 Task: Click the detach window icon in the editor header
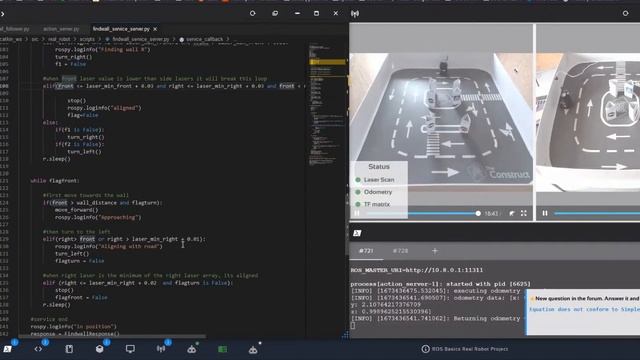tap(275, 13)
